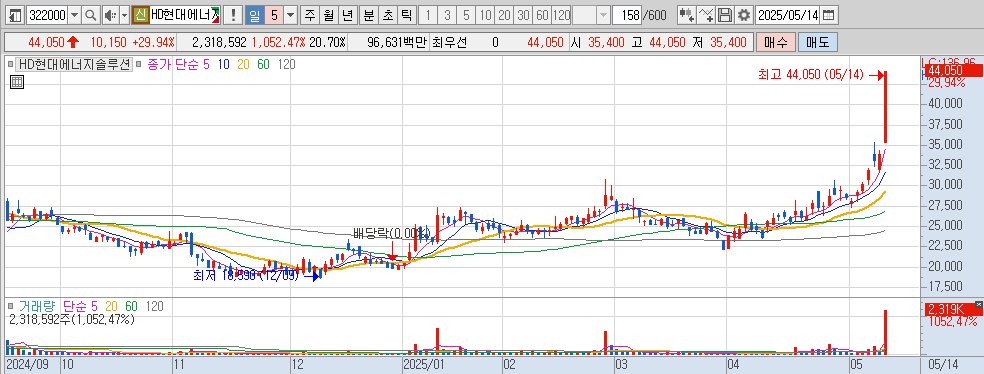The width and height of the screenshot is (984, 374).
Task: Click the add candlestick chart icon
Action: click(687, 14)
